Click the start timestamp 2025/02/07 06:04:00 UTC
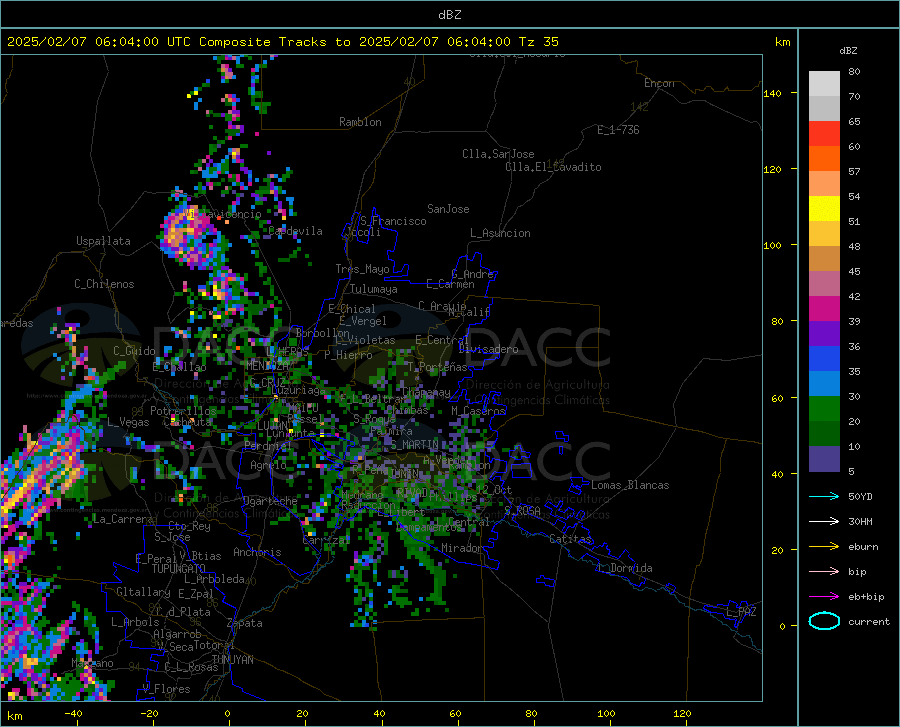 click(x=99, y=42)
